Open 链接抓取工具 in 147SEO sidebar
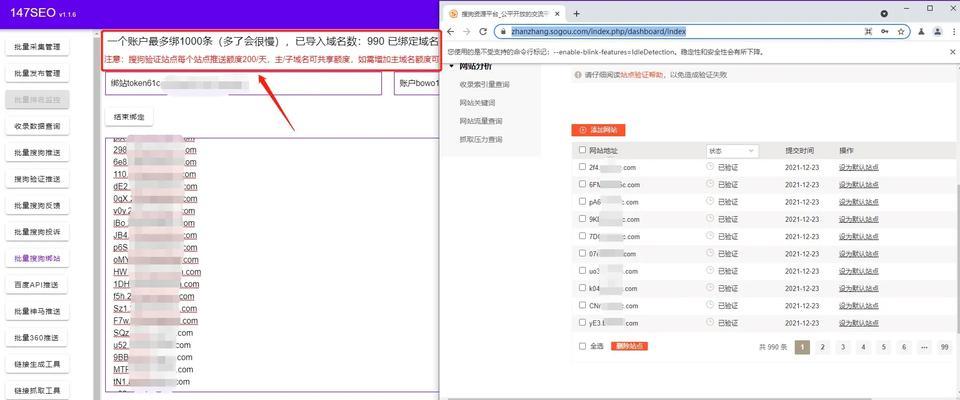 tap(37, 390)
